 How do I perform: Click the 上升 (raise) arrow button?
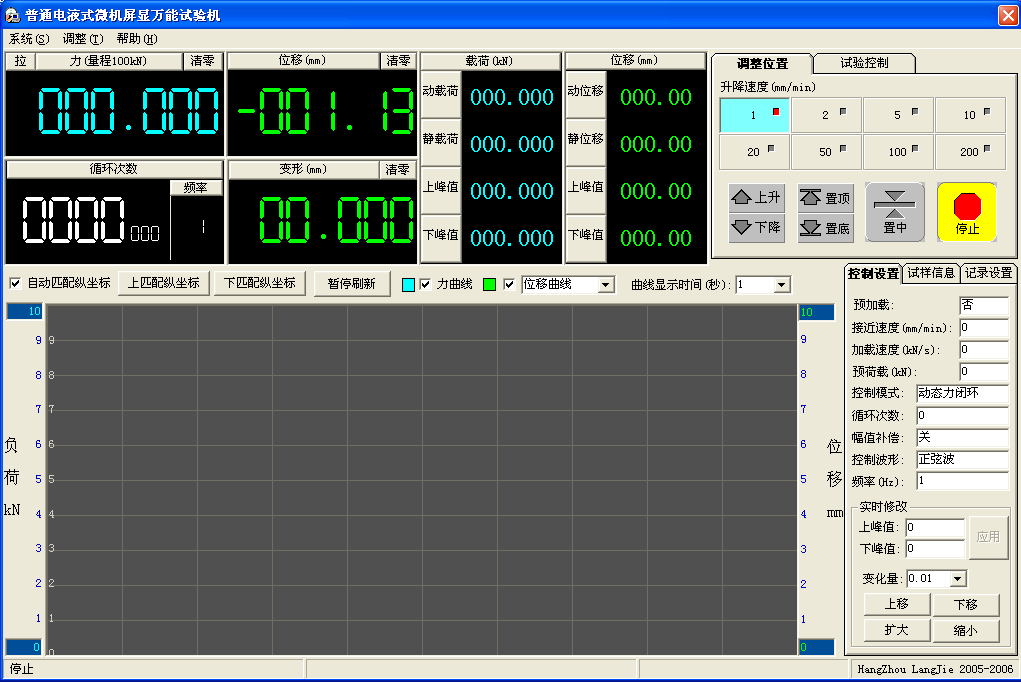[x=756, y=197]
